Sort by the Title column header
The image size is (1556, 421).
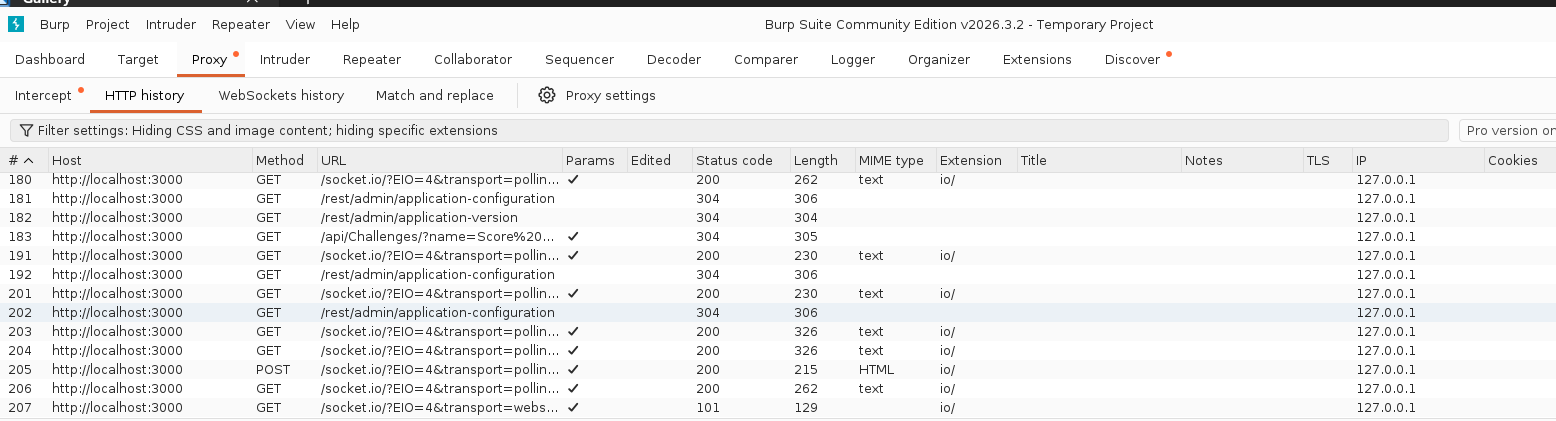coord(1098,160)
